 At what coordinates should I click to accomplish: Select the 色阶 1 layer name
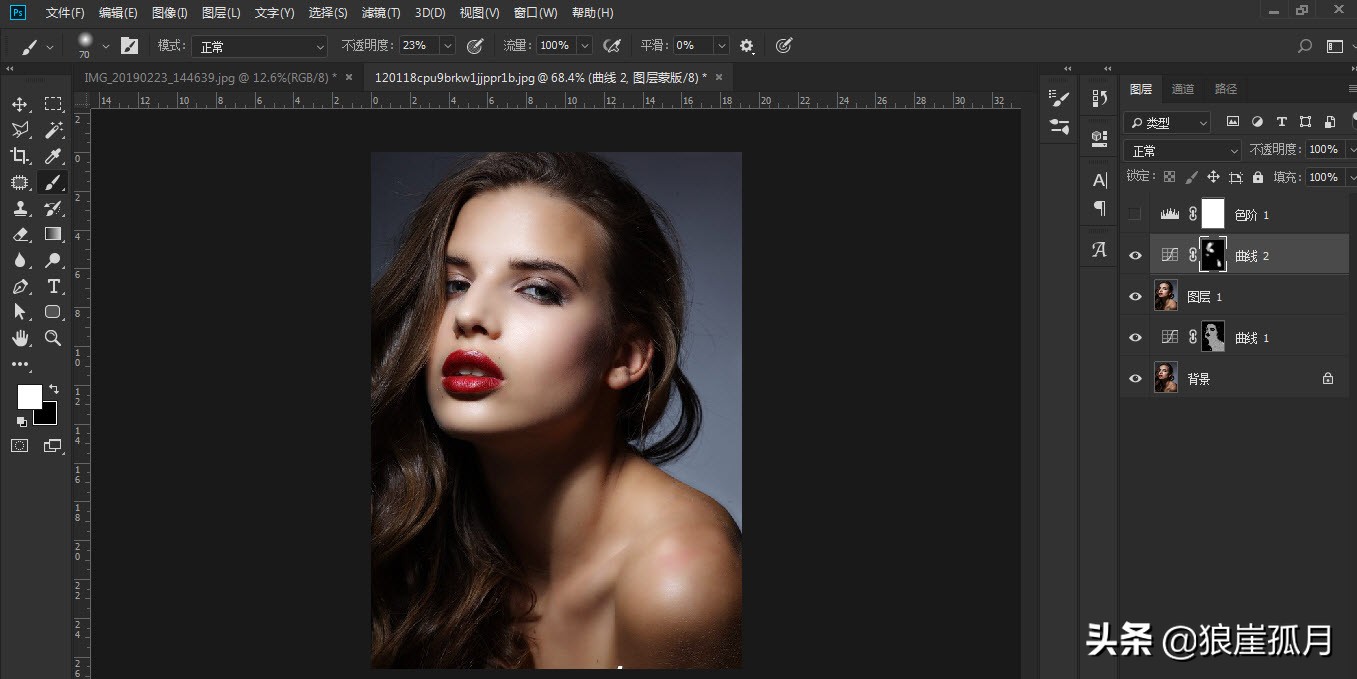tap(1252, 215)
